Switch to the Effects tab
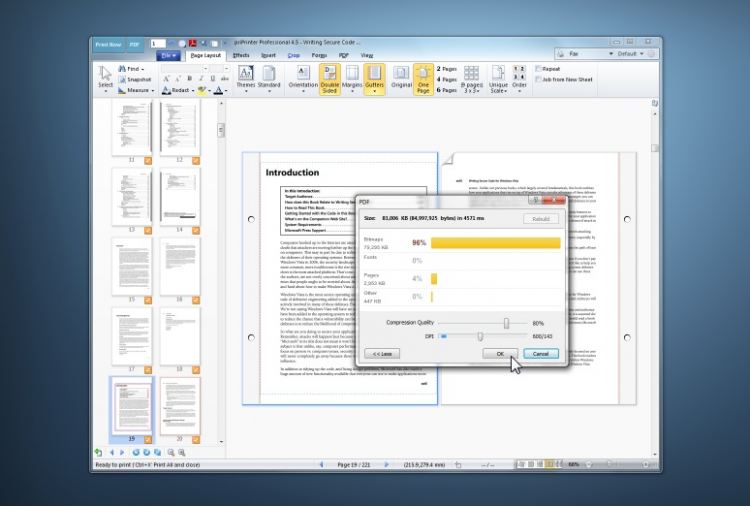The height and width of the screenshot is (506, 750). click(x=241, y=55)
